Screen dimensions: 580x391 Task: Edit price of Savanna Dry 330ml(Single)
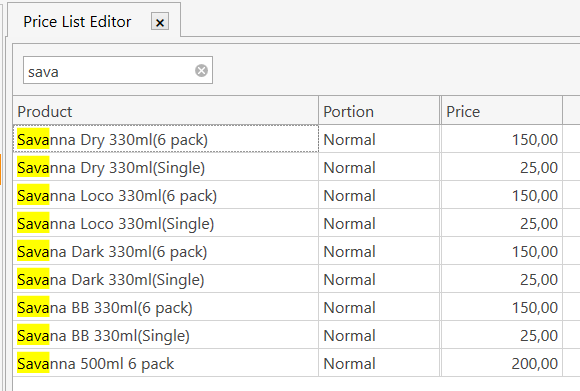pos(502,168)
